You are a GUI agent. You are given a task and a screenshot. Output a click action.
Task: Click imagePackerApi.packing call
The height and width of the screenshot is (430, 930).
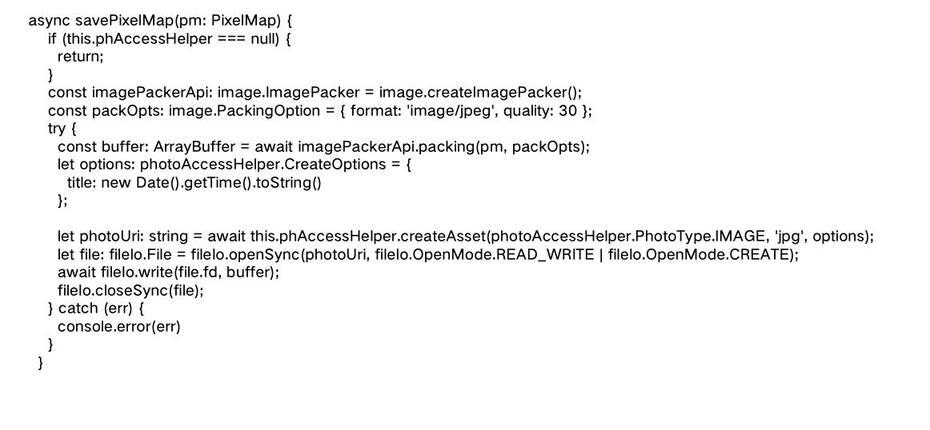[444, 146]
